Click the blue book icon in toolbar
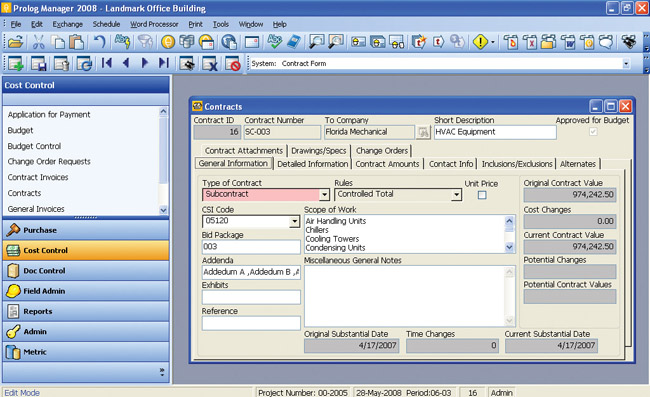Viewport: 650px width, 397px height. pyautogui.click(x=293, y=41)
